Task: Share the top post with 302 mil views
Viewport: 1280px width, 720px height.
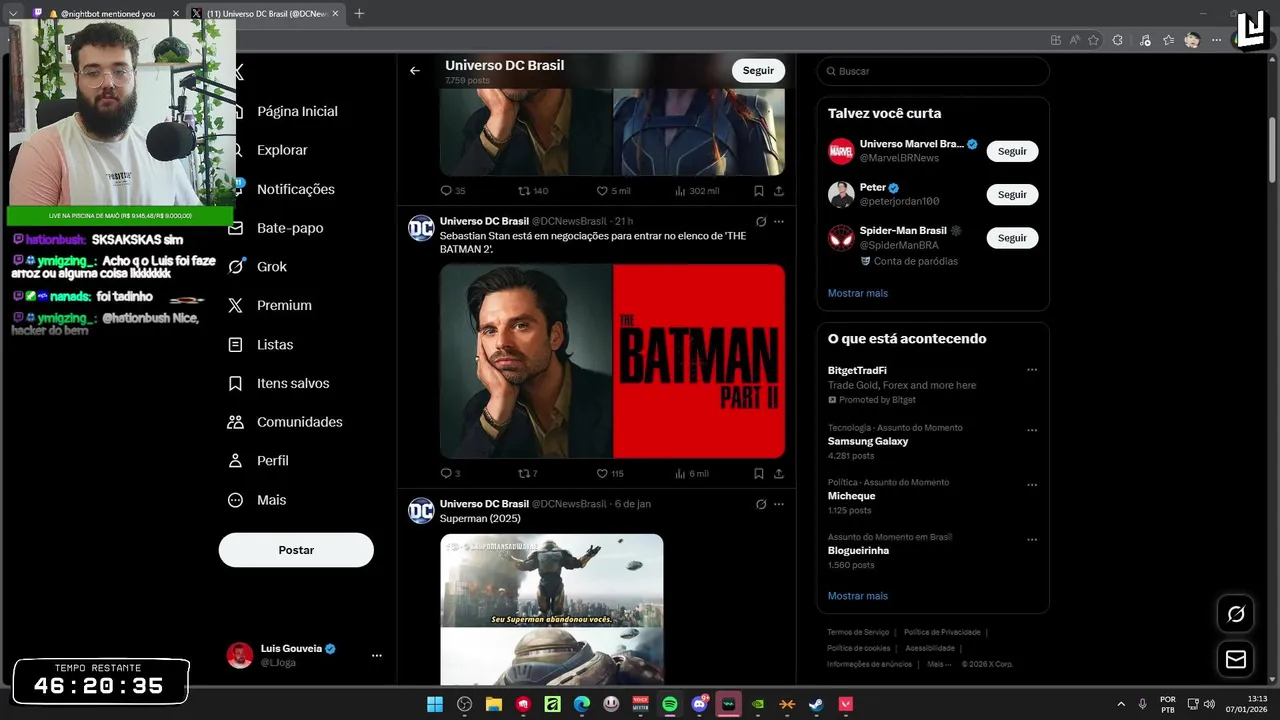Action: (x=779, y=191)
